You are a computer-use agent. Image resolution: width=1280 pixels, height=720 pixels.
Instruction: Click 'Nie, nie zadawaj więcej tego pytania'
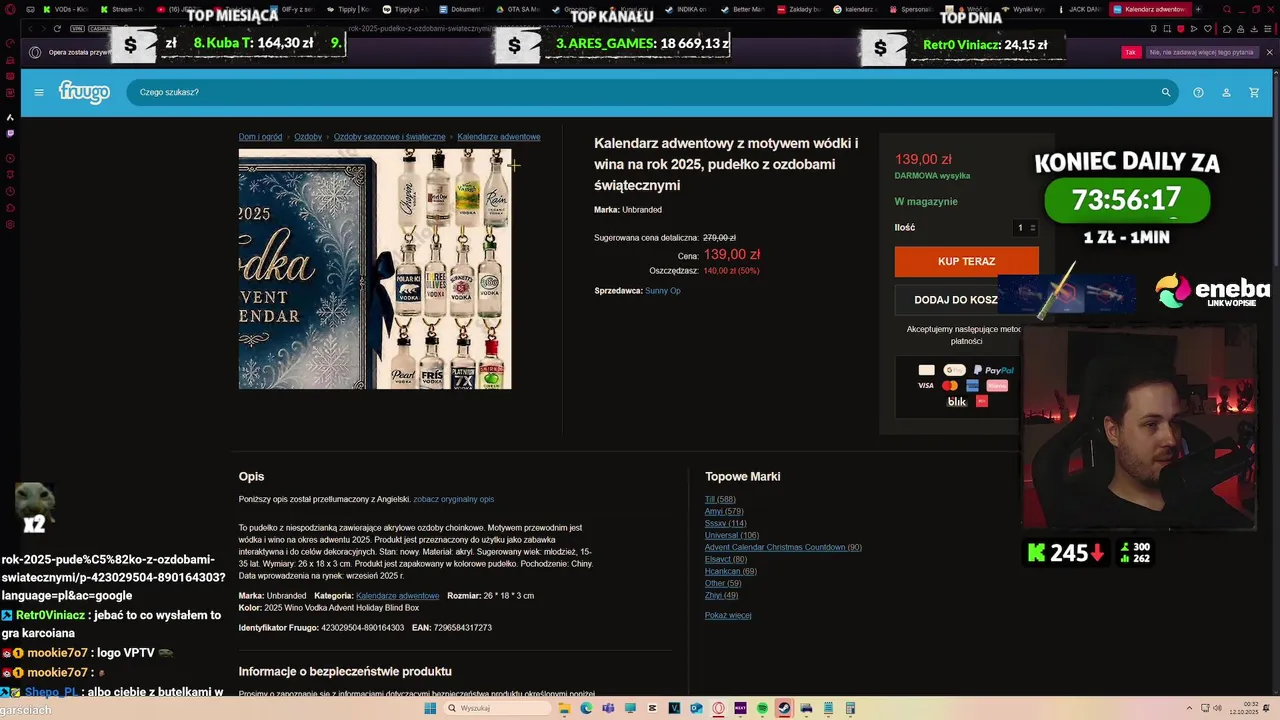1201,52
